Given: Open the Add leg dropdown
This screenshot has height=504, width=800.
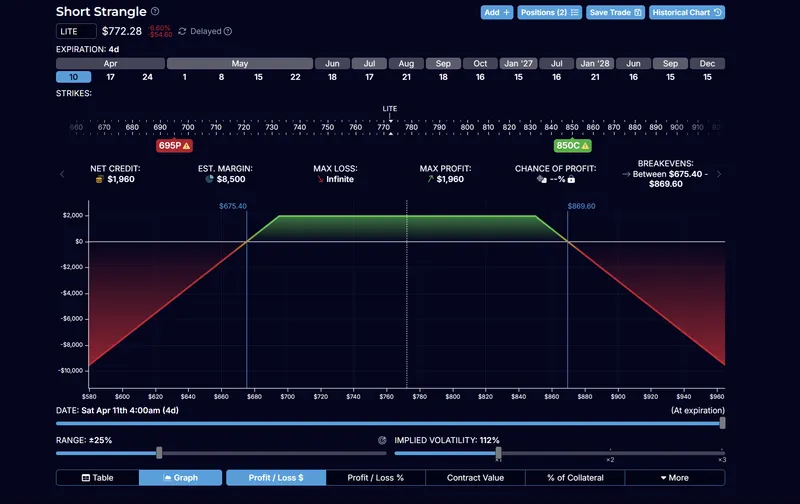Looking at the screenshot, I should click(x=496, y=12).
